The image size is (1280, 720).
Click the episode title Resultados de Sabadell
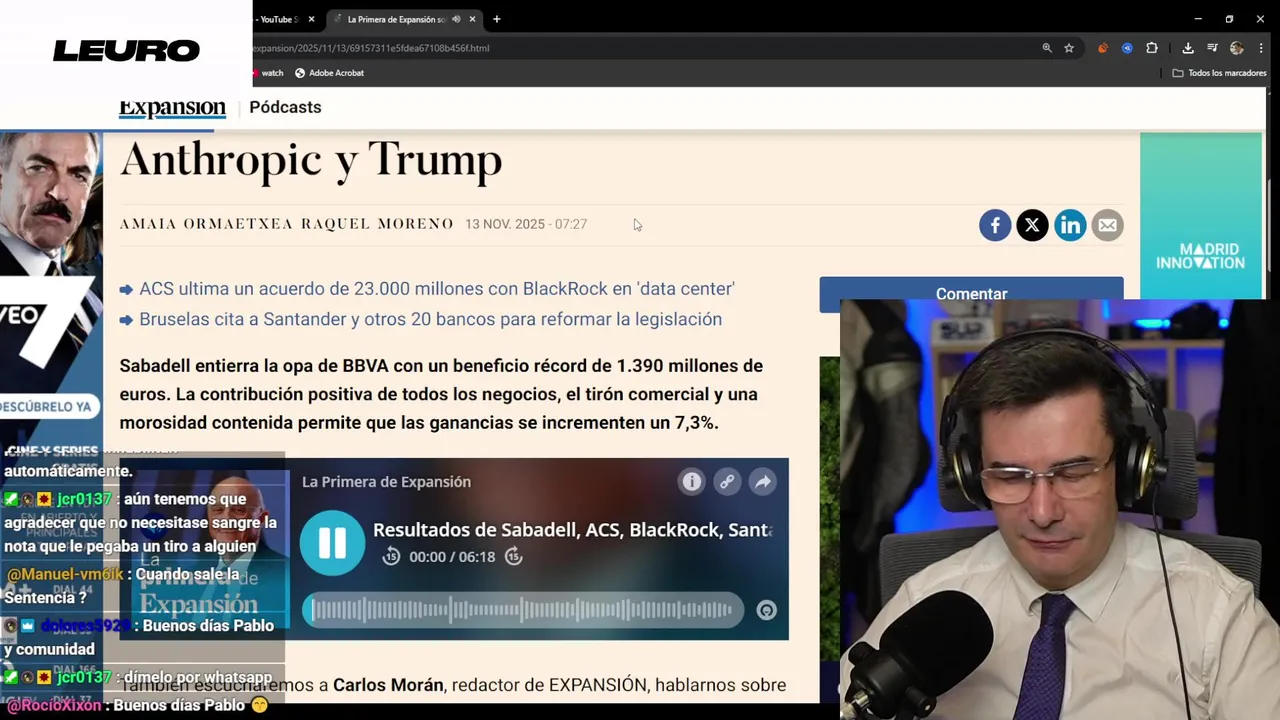click(572, 530)
